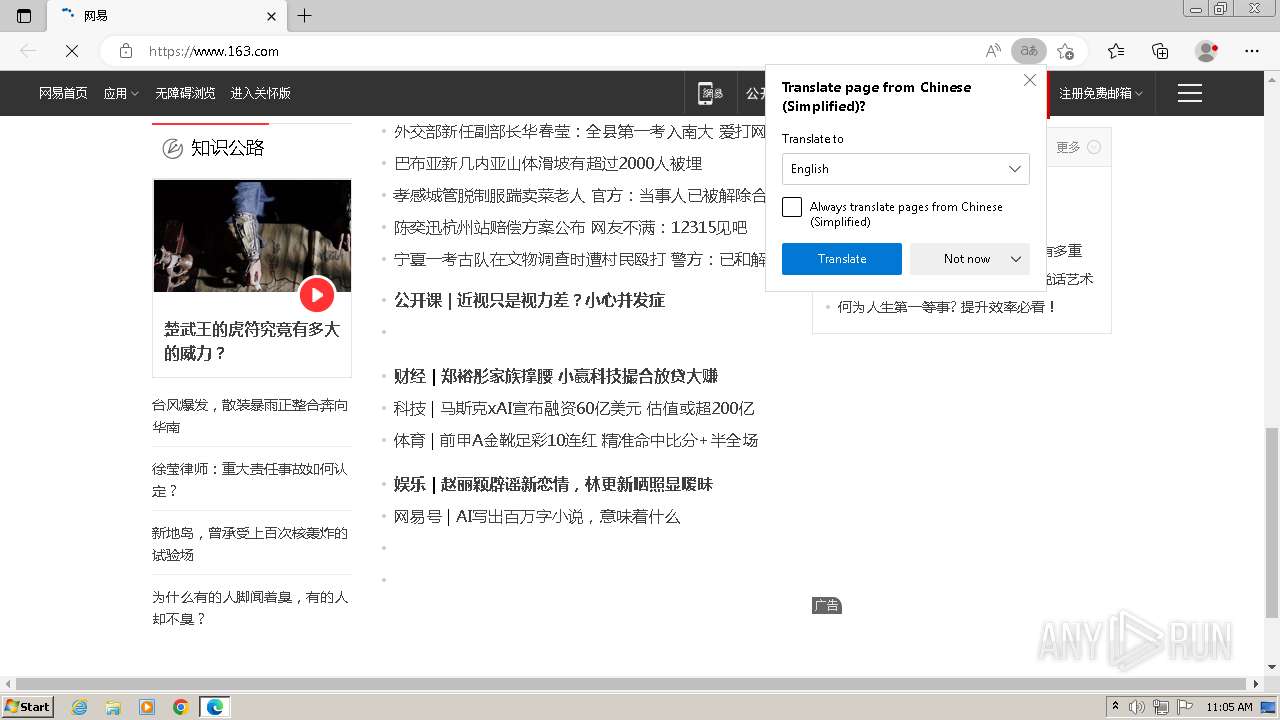The width and height of the screenshot is (1280, 720).
Task: Click the vertical scrollbar thumb
Action: click(1271, 523)
